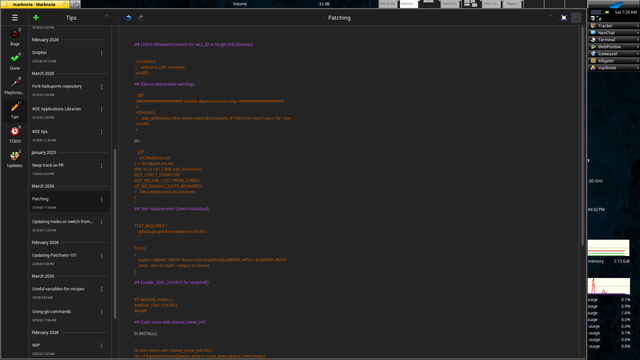Screen dimensions: 640x360
Task: Click the marknote window title tab
Action: (x=35, y=4)
